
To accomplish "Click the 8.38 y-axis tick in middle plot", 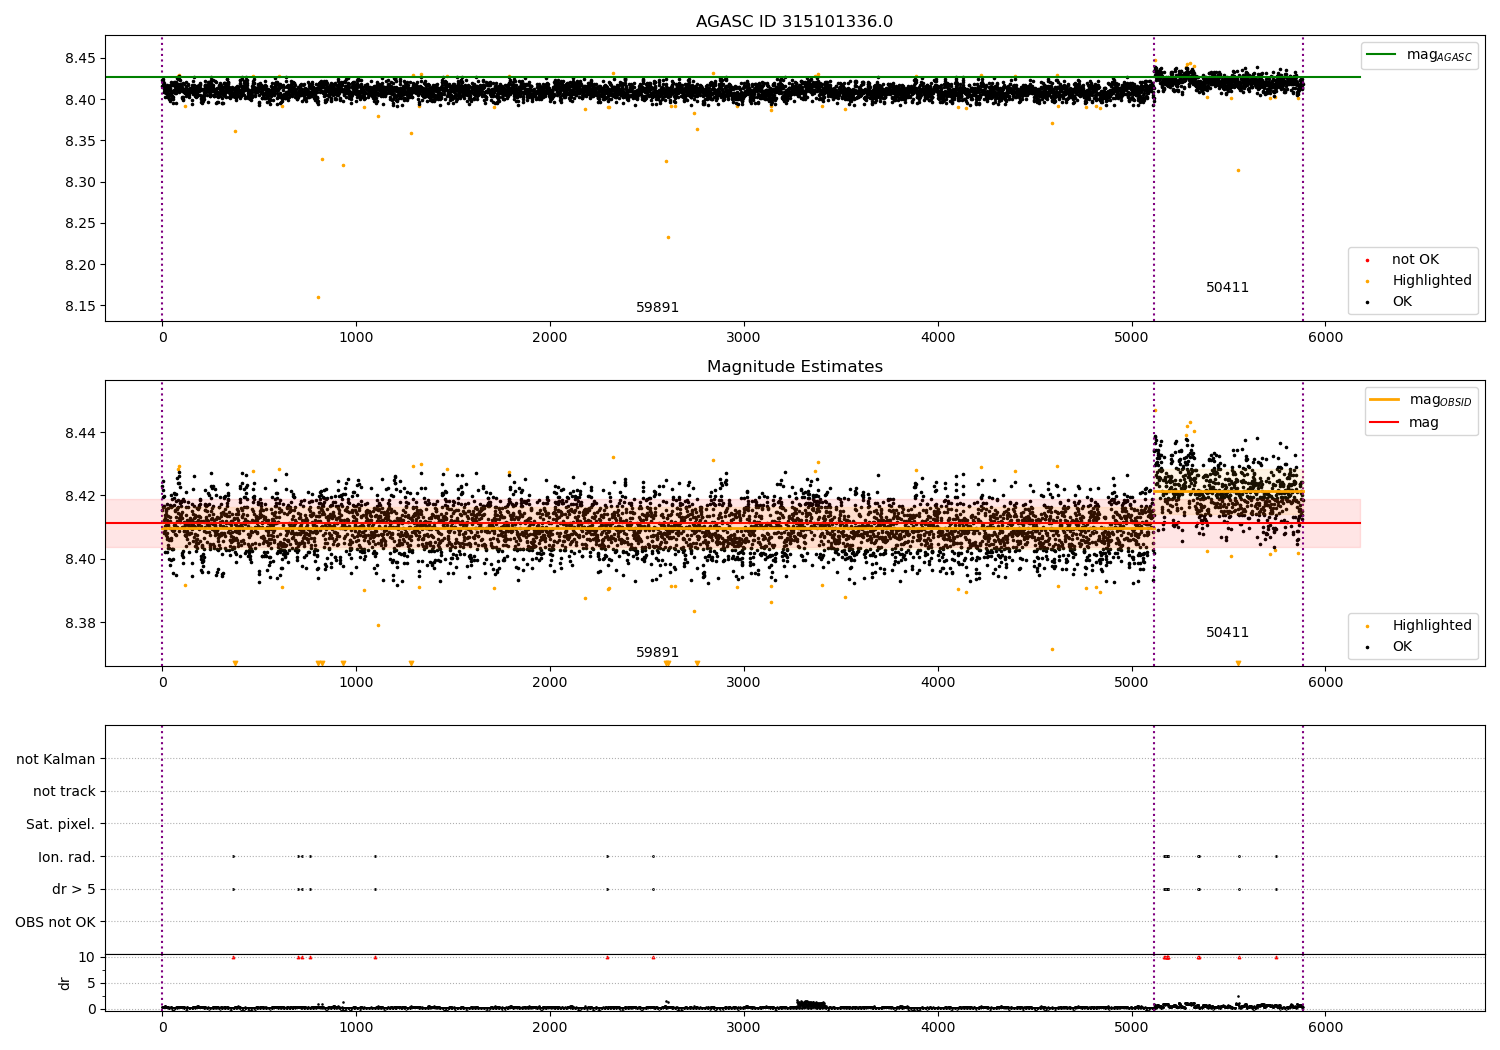I will tap(80, 623).
